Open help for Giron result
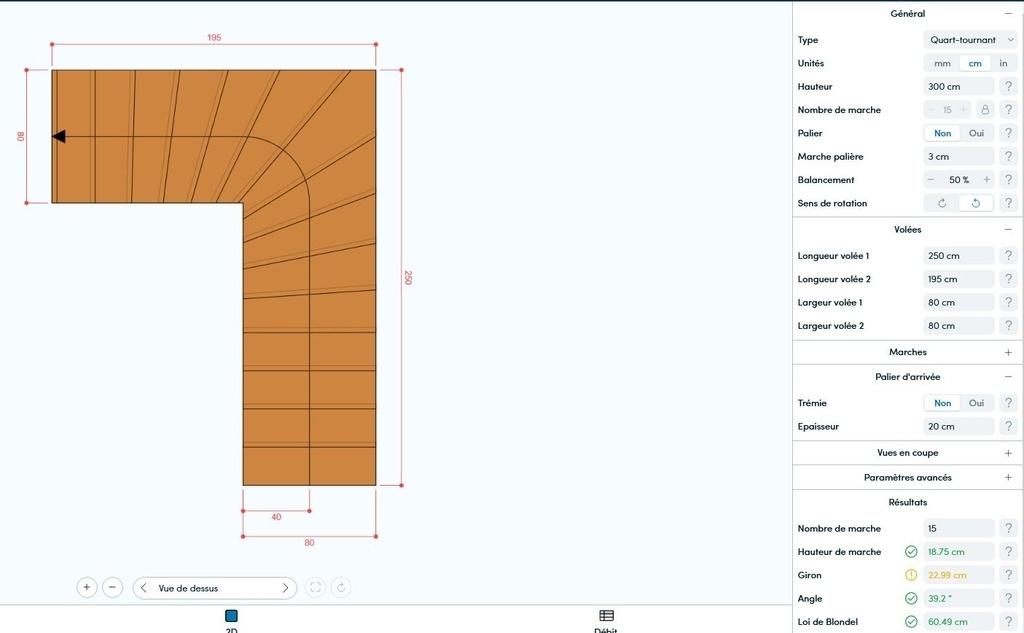The height and width of the screenshot is (633, 1024). click(x=1008, y=575)
